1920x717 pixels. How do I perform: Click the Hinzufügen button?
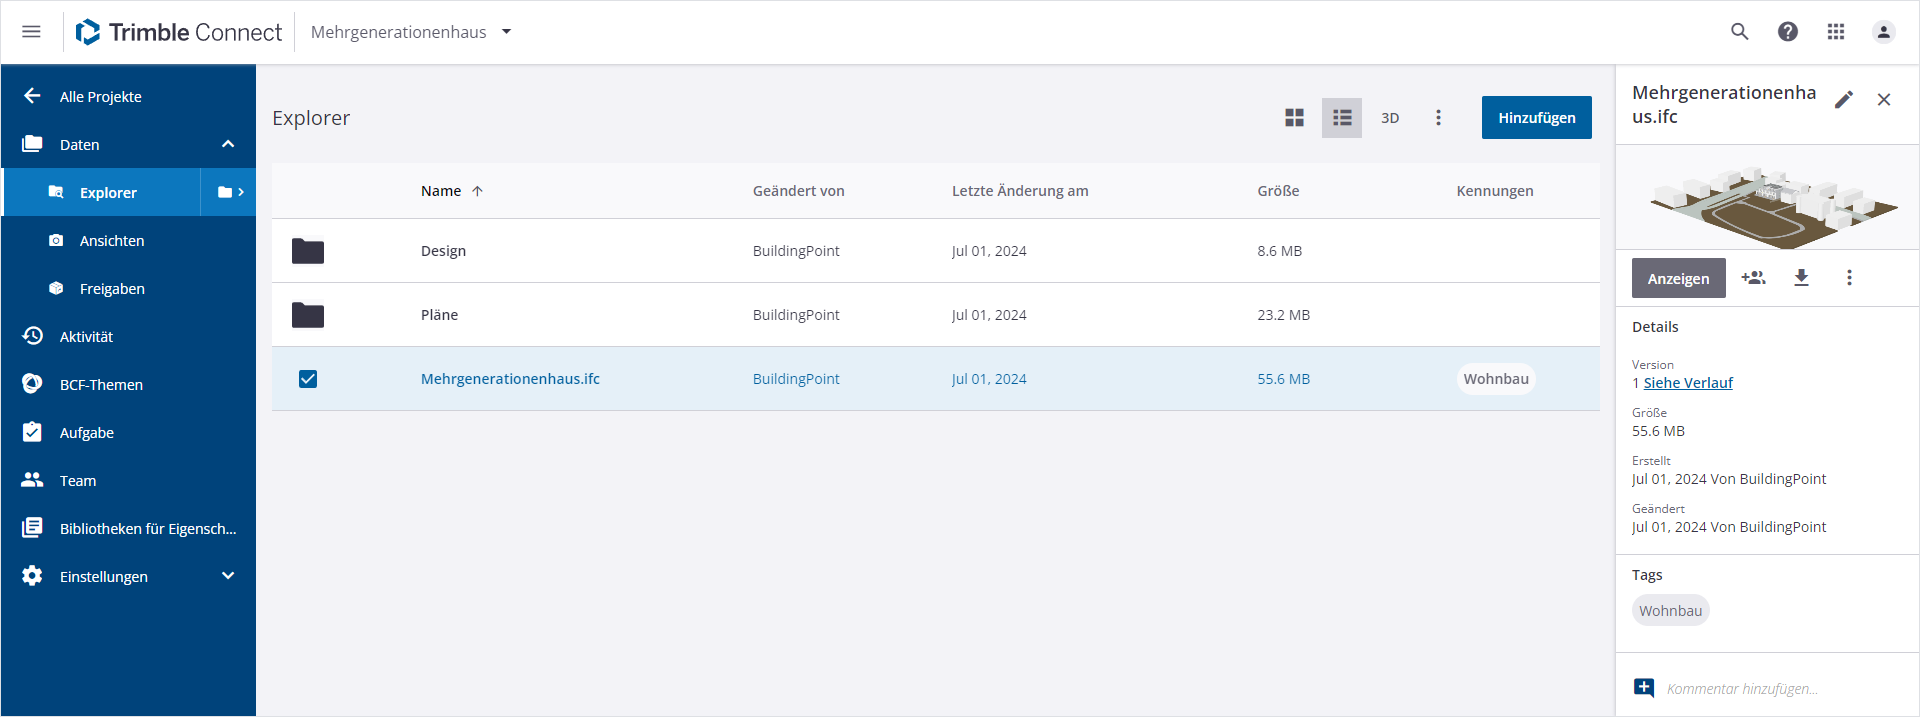pyautogui.click(x=1536, y=118)
